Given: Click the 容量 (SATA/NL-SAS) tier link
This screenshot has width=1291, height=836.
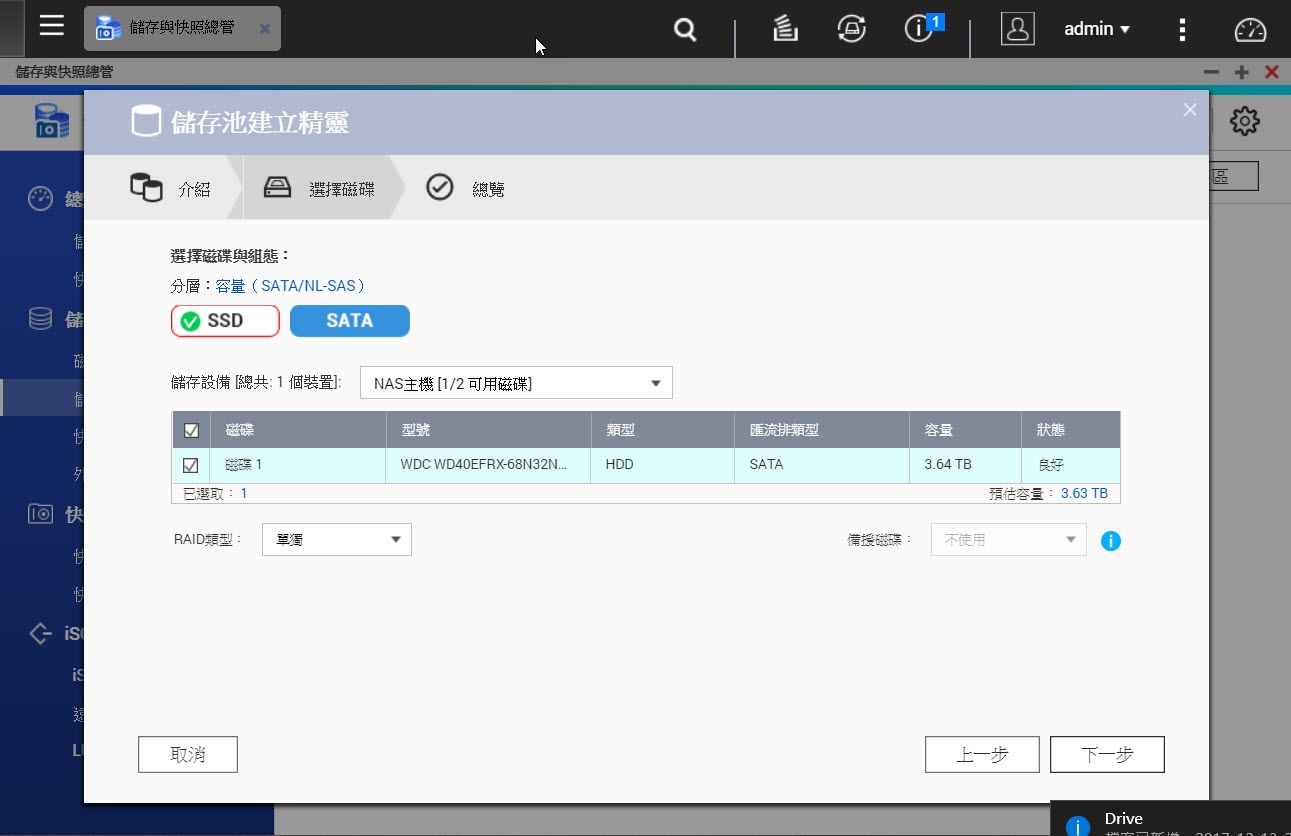Looking at the screenshot, I should (x=291, y=286).
